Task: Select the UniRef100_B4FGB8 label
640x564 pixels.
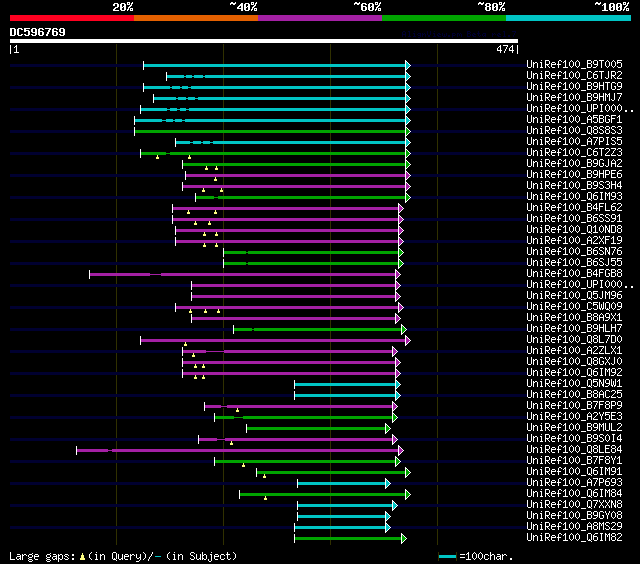Action: point(574,273)
